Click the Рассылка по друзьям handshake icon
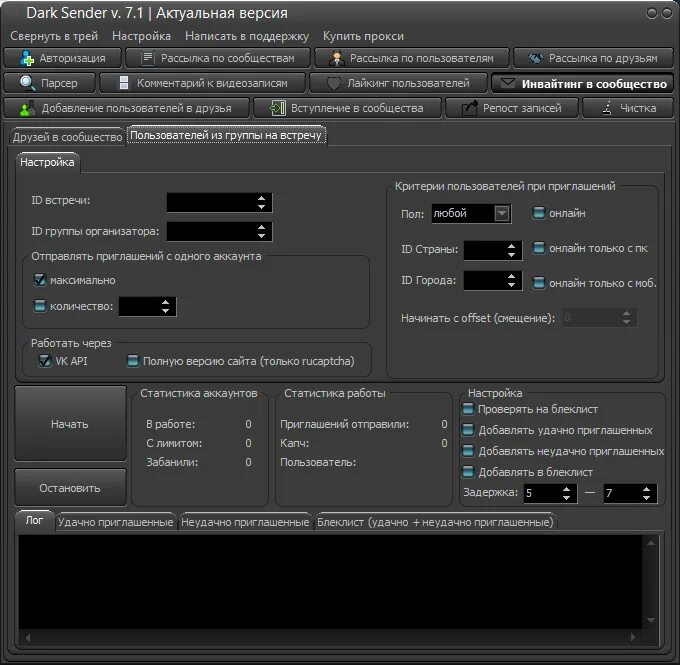This screenshot has height=665, width=680. [536, 58]
